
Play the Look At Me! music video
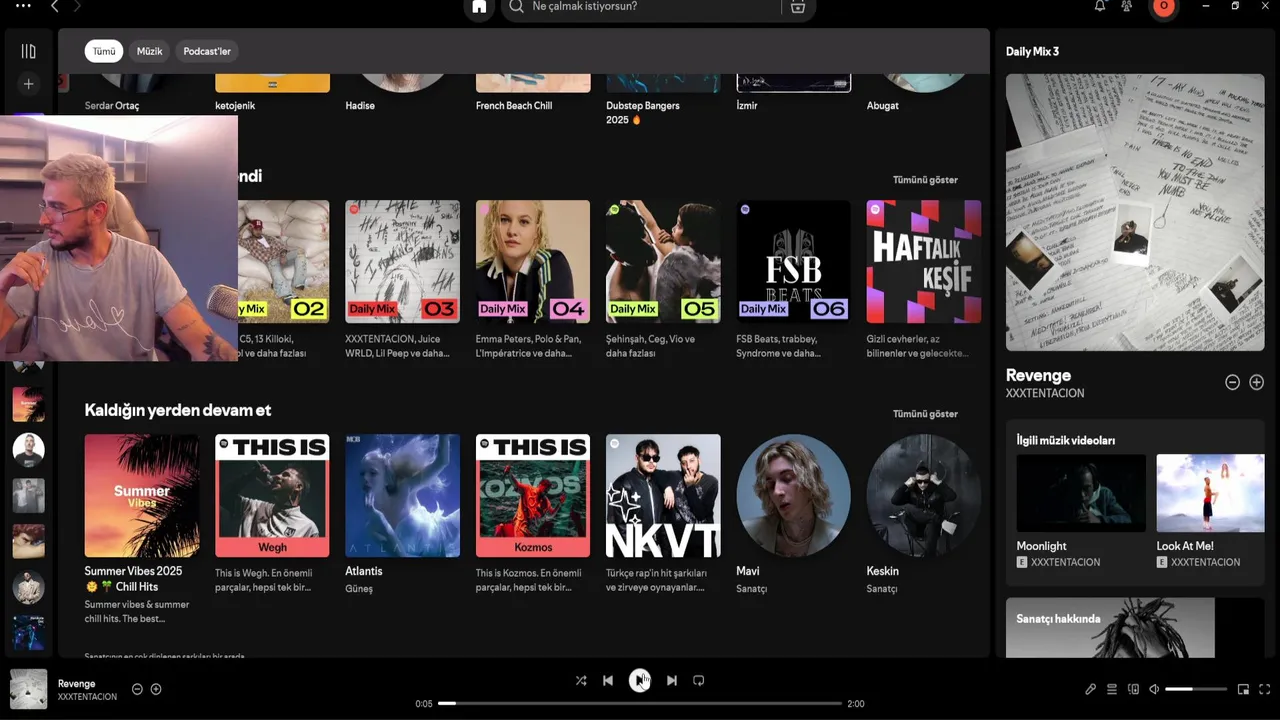1211,493
